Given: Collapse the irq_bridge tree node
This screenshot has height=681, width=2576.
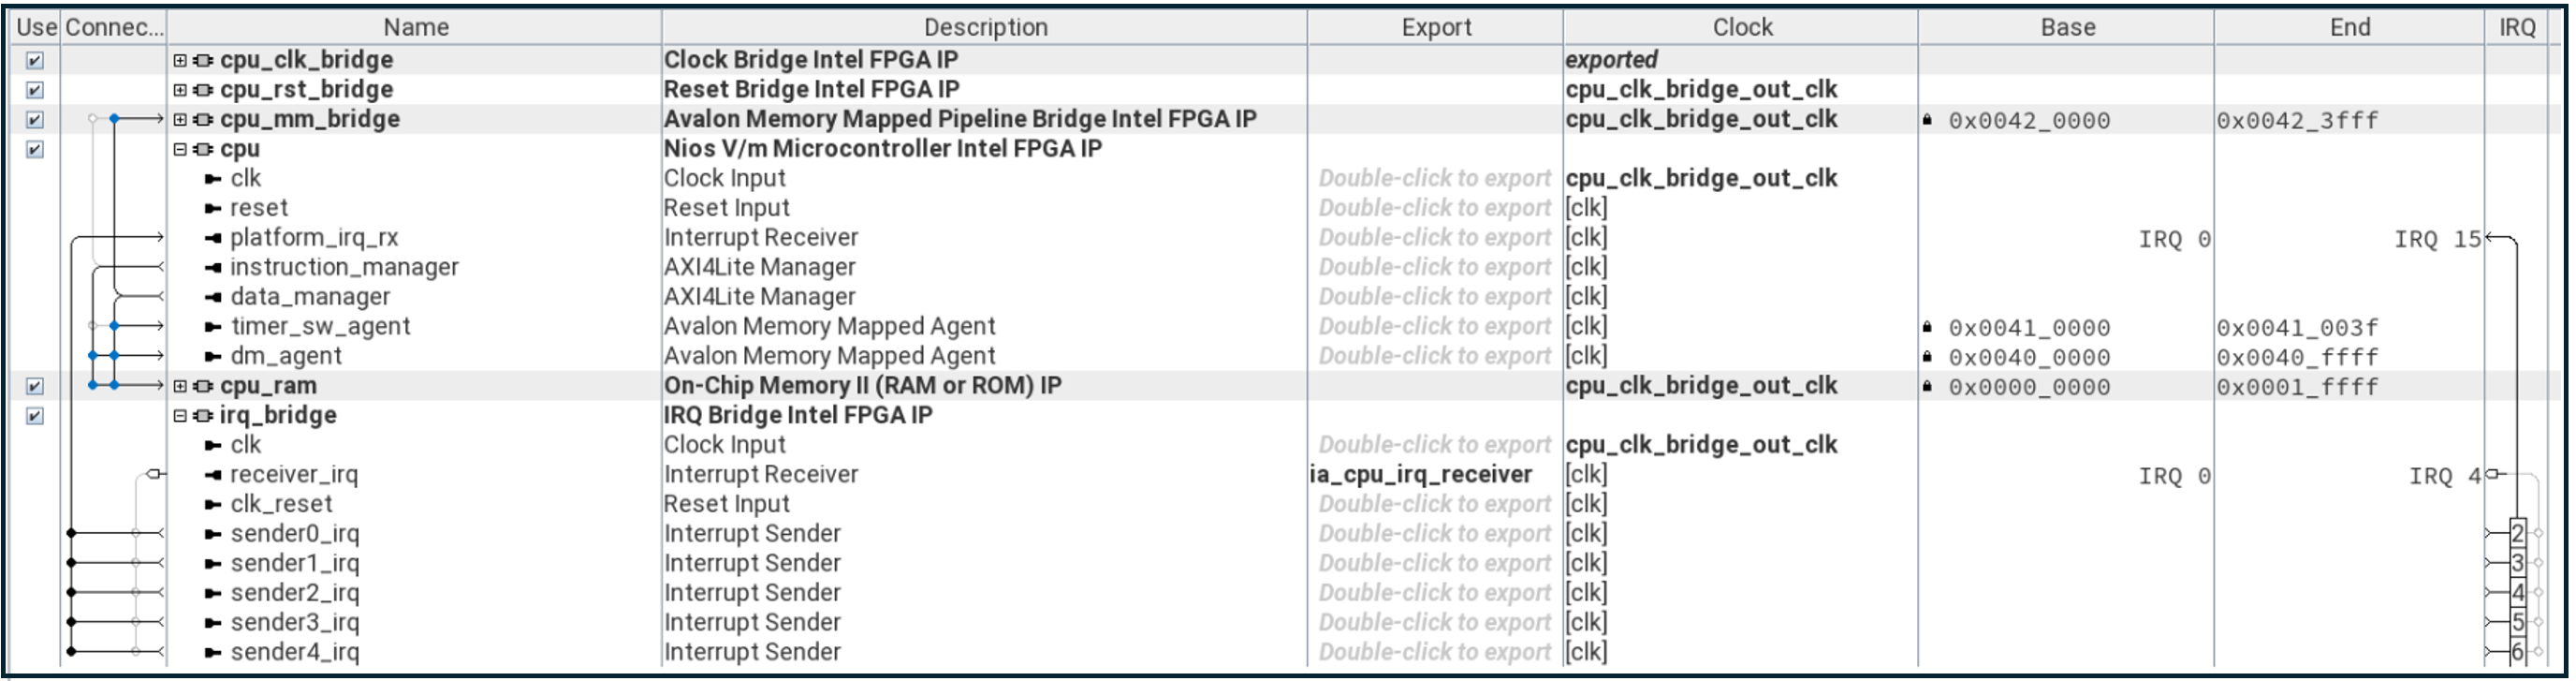Looking at the screenshot, I should tap(180, 416).
